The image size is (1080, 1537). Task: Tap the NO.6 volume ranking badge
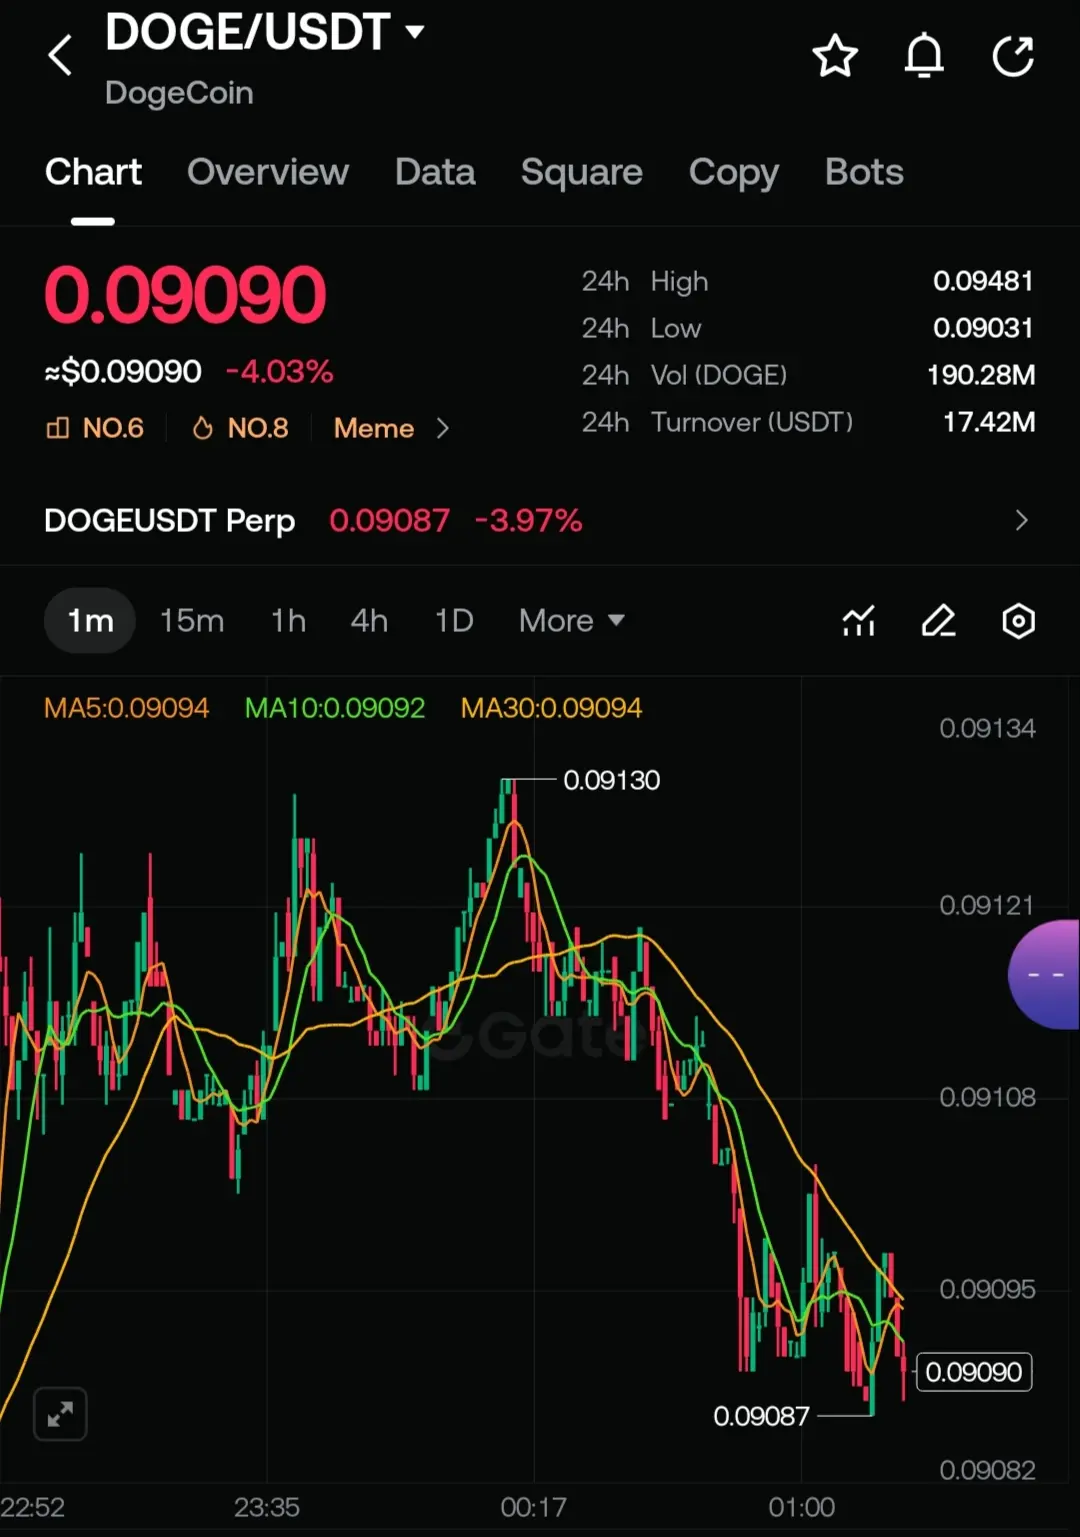click(x=95, y=428)
